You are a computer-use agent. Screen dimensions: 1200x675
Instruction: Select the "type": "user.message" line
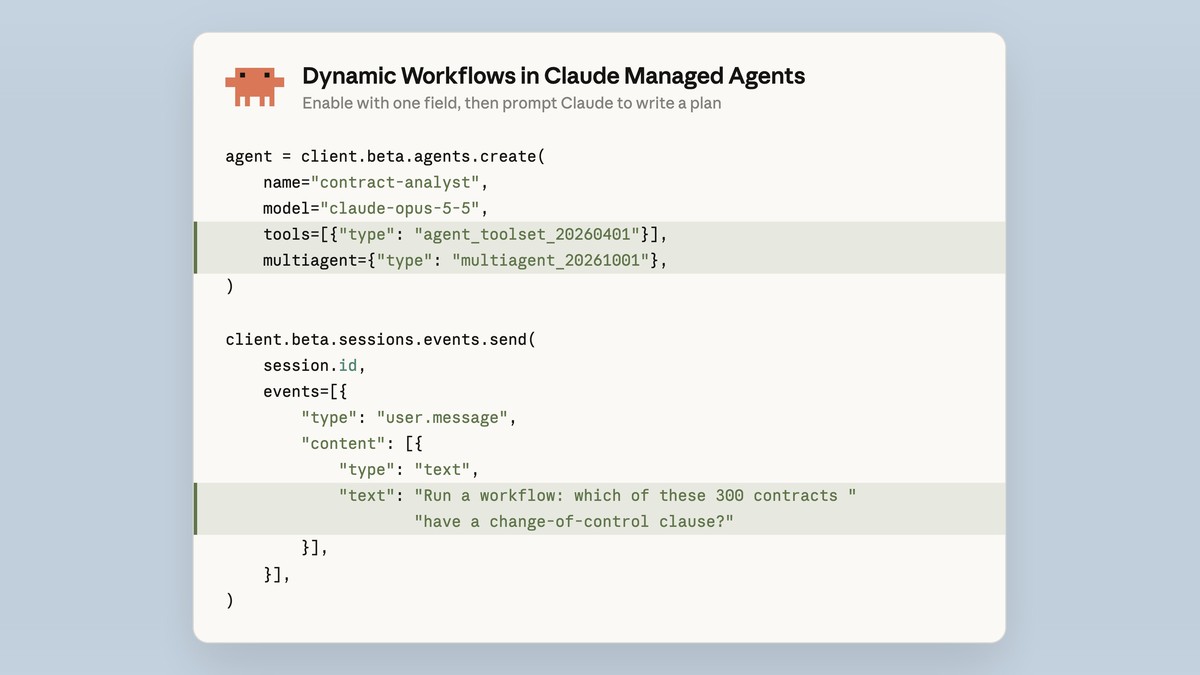(x=409, y=417)
